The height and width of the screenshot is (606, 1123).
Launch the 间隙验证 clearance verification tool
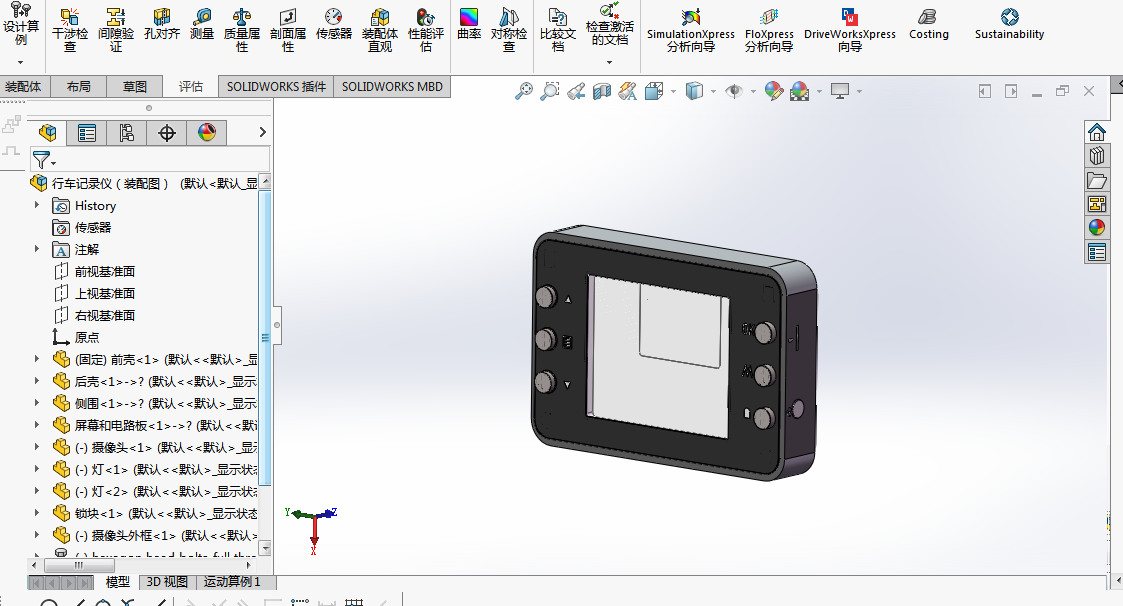115,29
